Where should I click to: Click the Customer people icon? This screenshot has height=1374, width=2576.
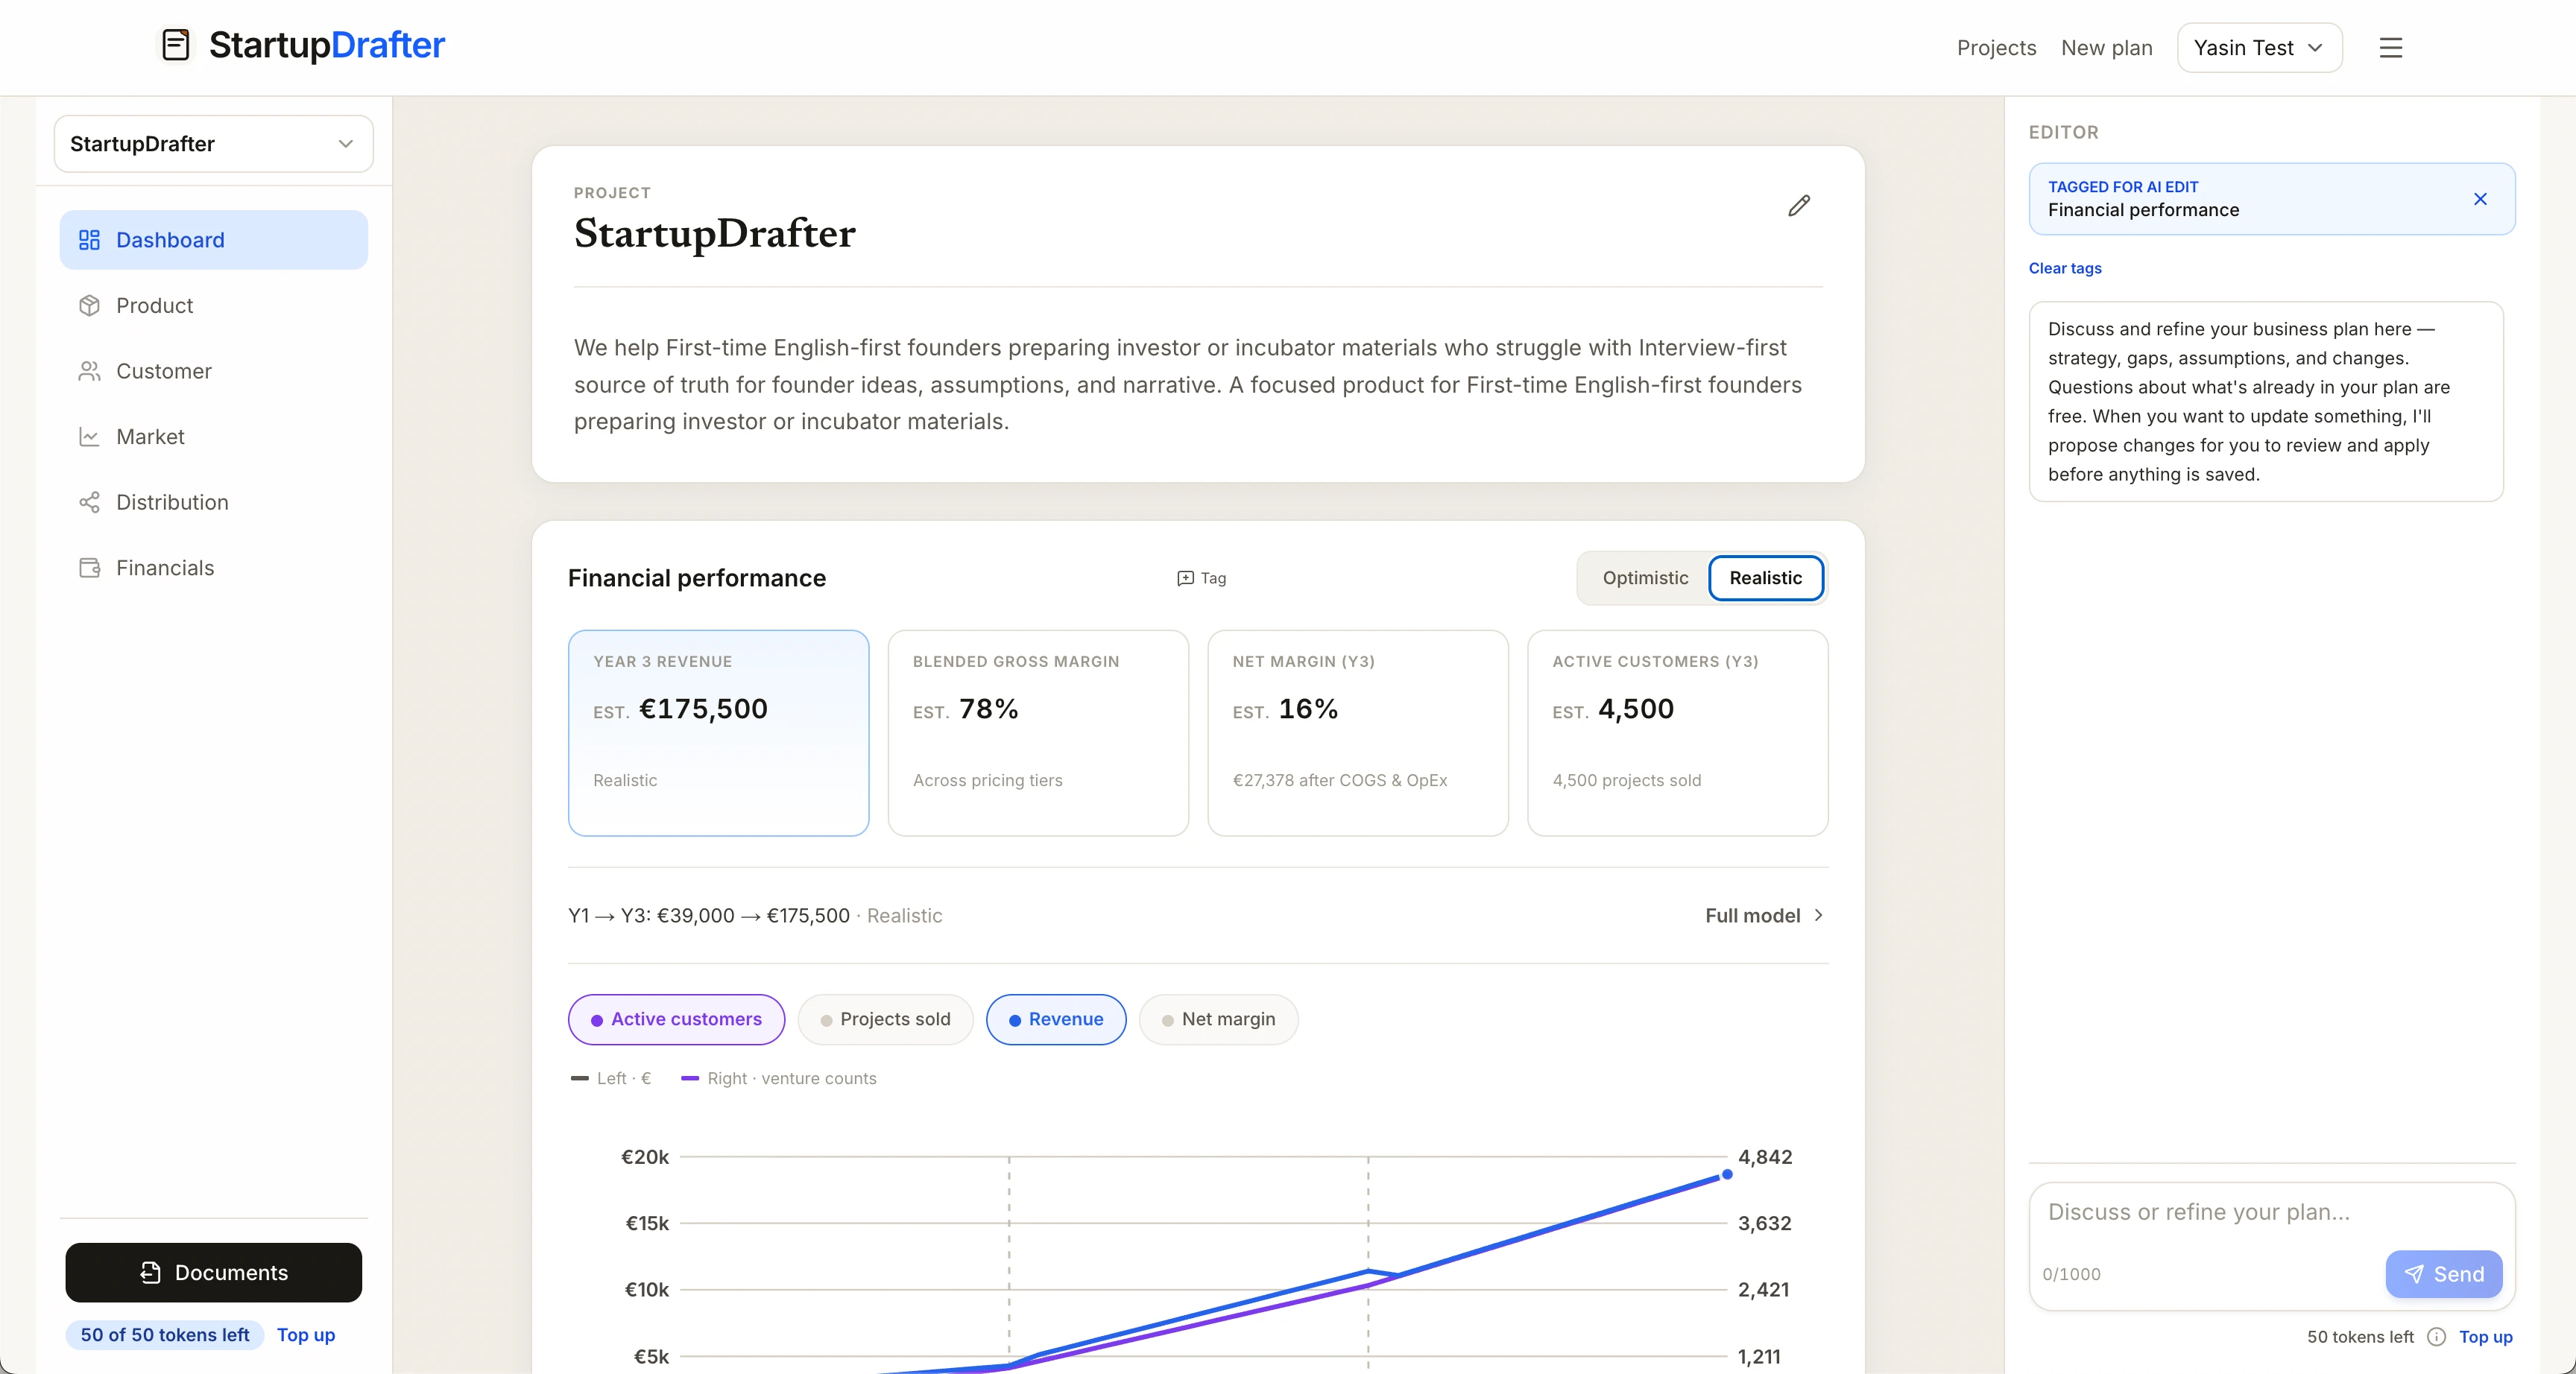[x=89, y=371]
